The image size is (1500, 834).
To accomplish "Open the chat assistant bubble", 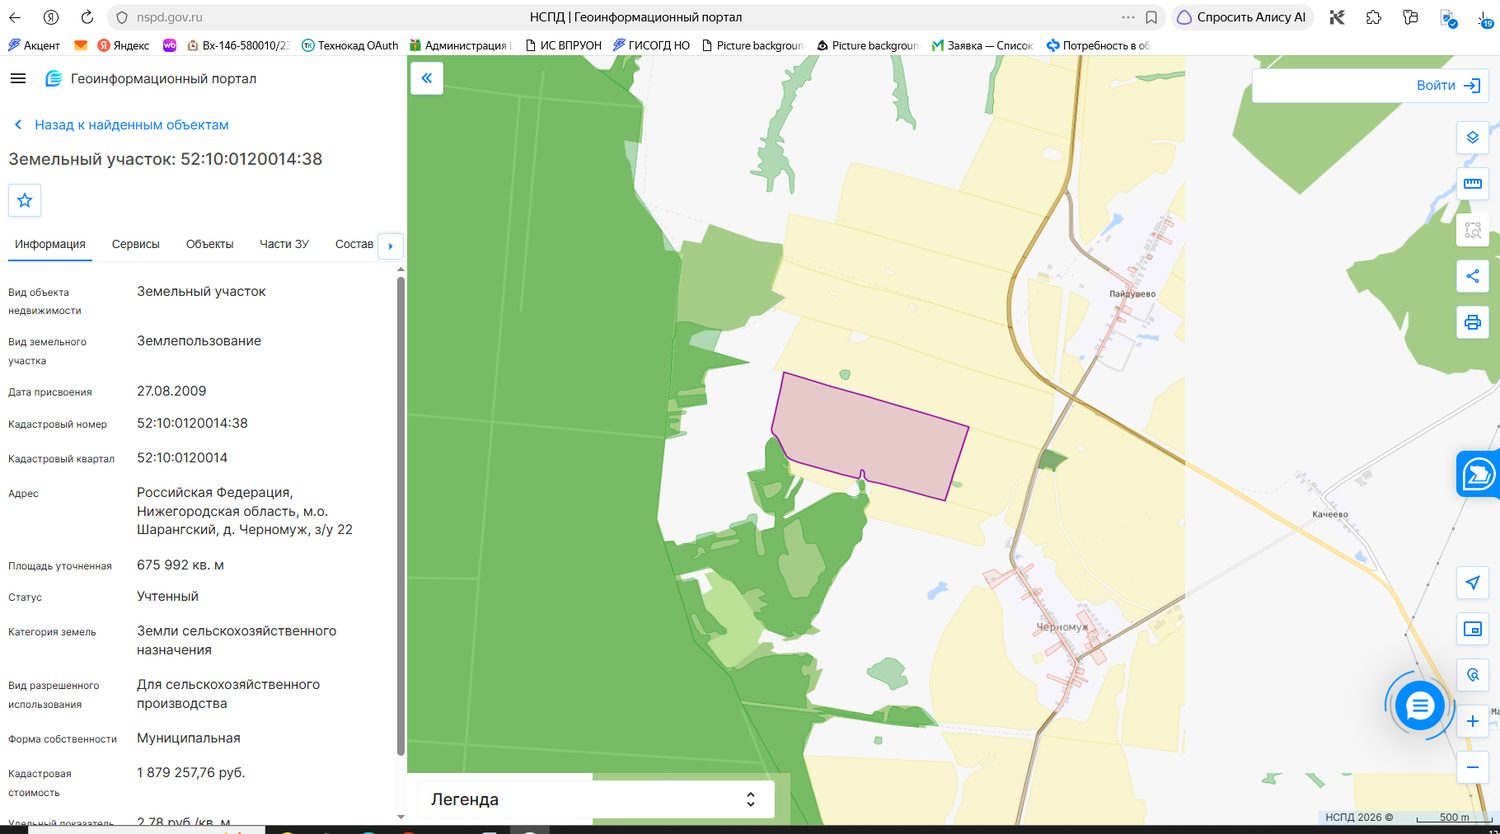I will tap(1419, 706).
